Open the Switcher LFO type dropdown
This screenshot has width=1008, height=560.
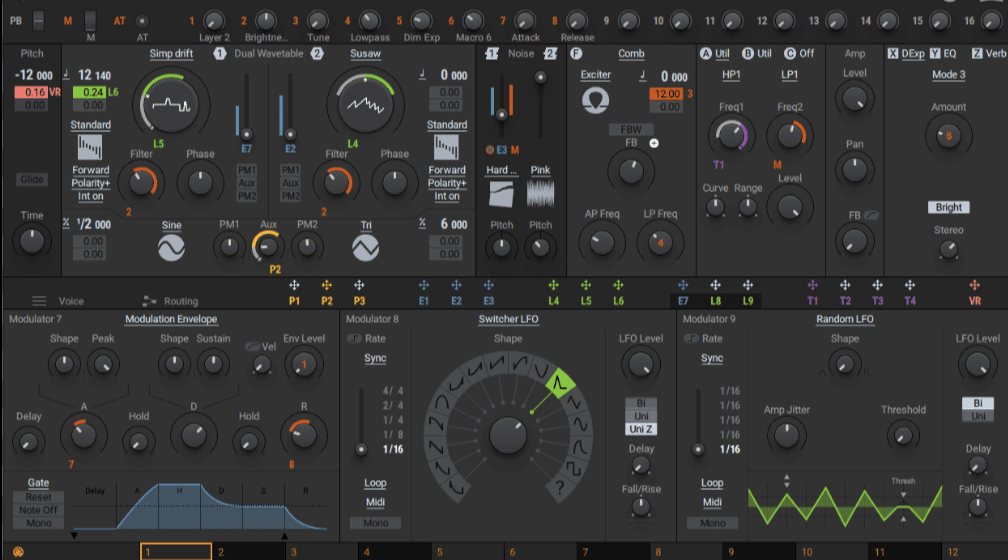tap(508, 319)
